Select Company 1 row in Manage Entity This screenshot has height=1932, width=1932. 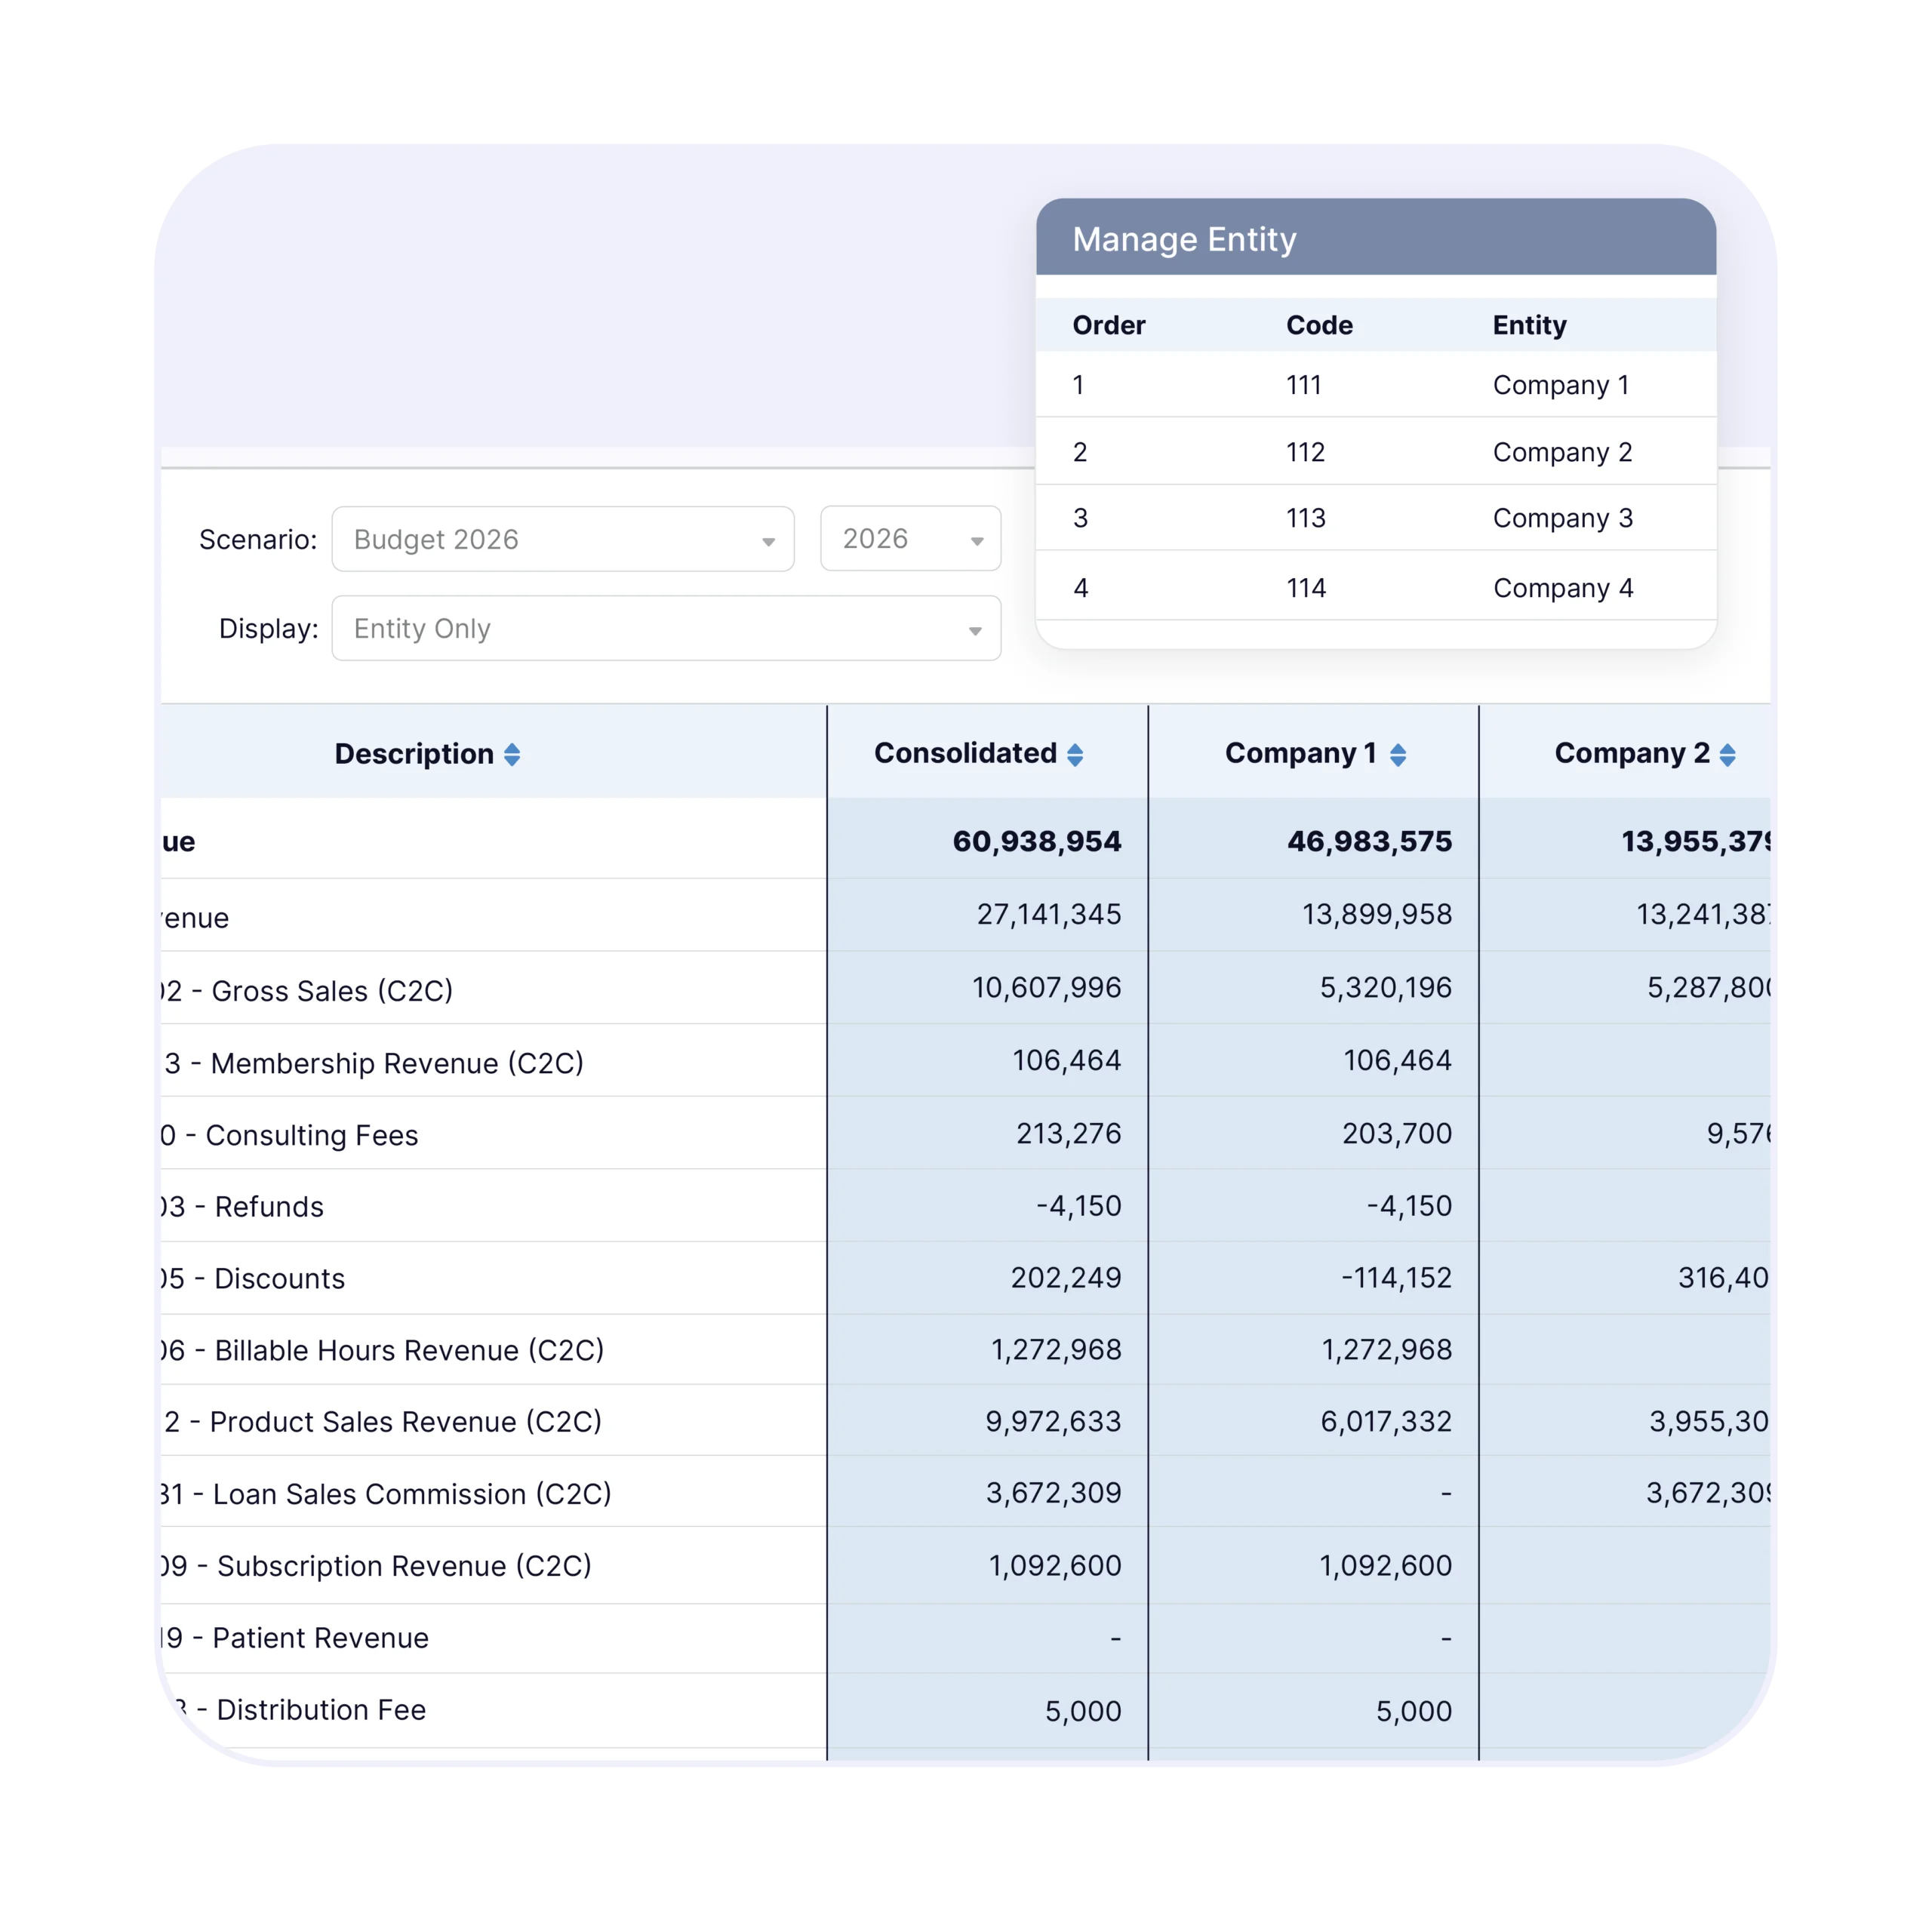[x=1560, y=385]
